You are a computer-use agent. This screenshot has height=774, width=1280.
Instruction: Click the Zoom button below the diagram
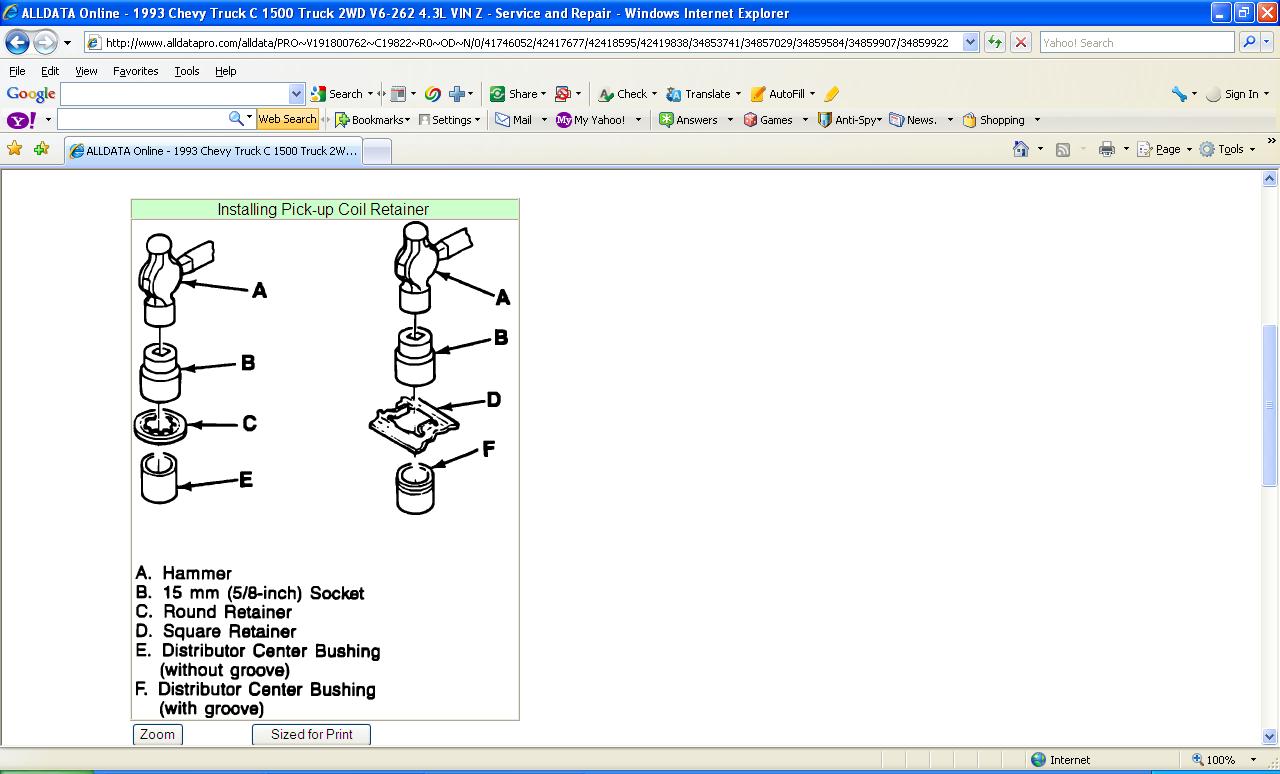[x=157, y=734]
